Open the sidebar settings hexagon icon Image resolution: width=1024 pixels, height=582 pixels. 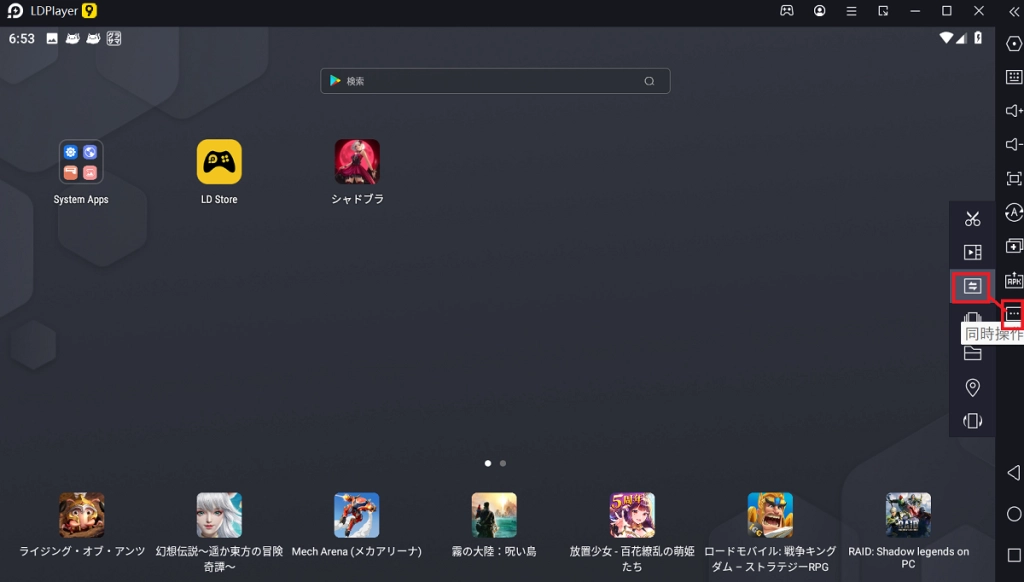(x=1014, y=44)
